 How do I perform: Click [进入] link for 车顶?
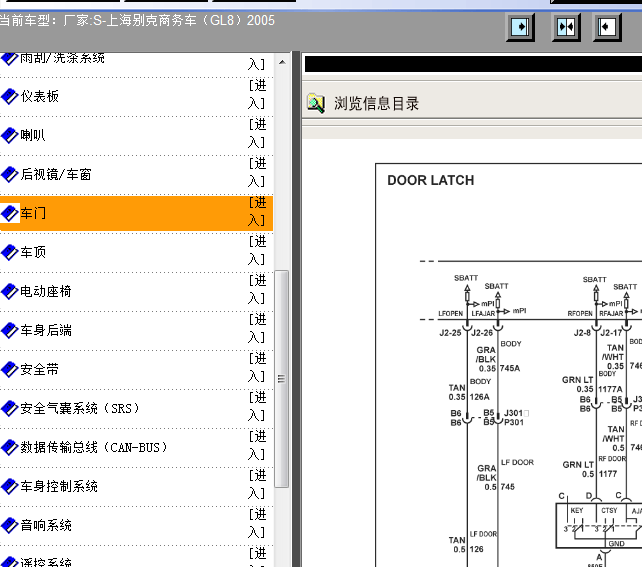pyautogui.click(x=257, y=251)
